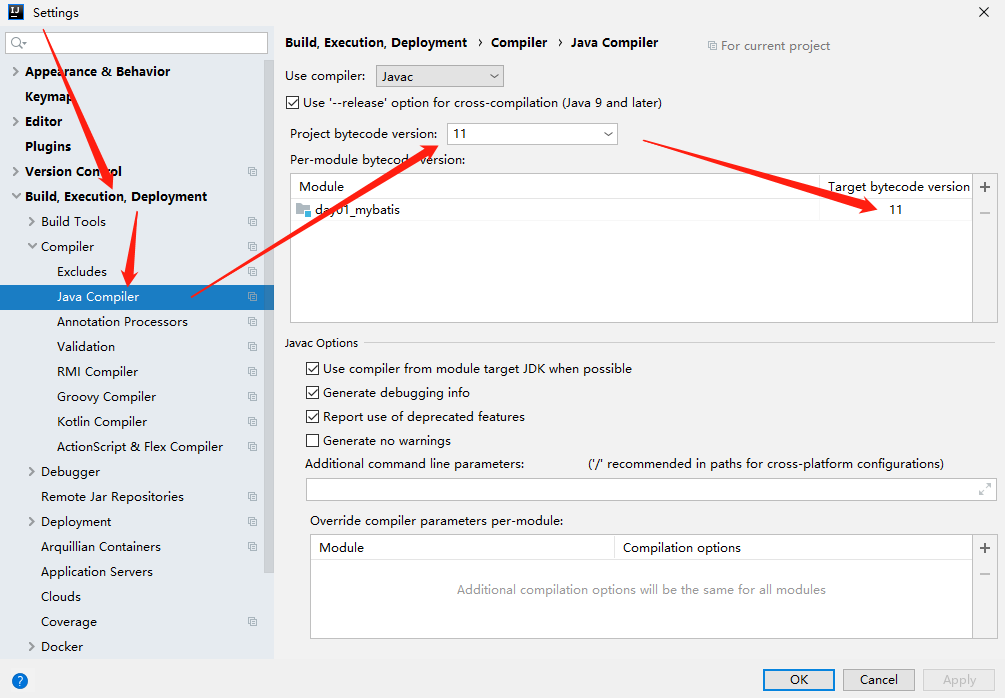Select Kotlin Compiler settings
Viewport: 1005px width, 698px height.
tap(102, 422)
